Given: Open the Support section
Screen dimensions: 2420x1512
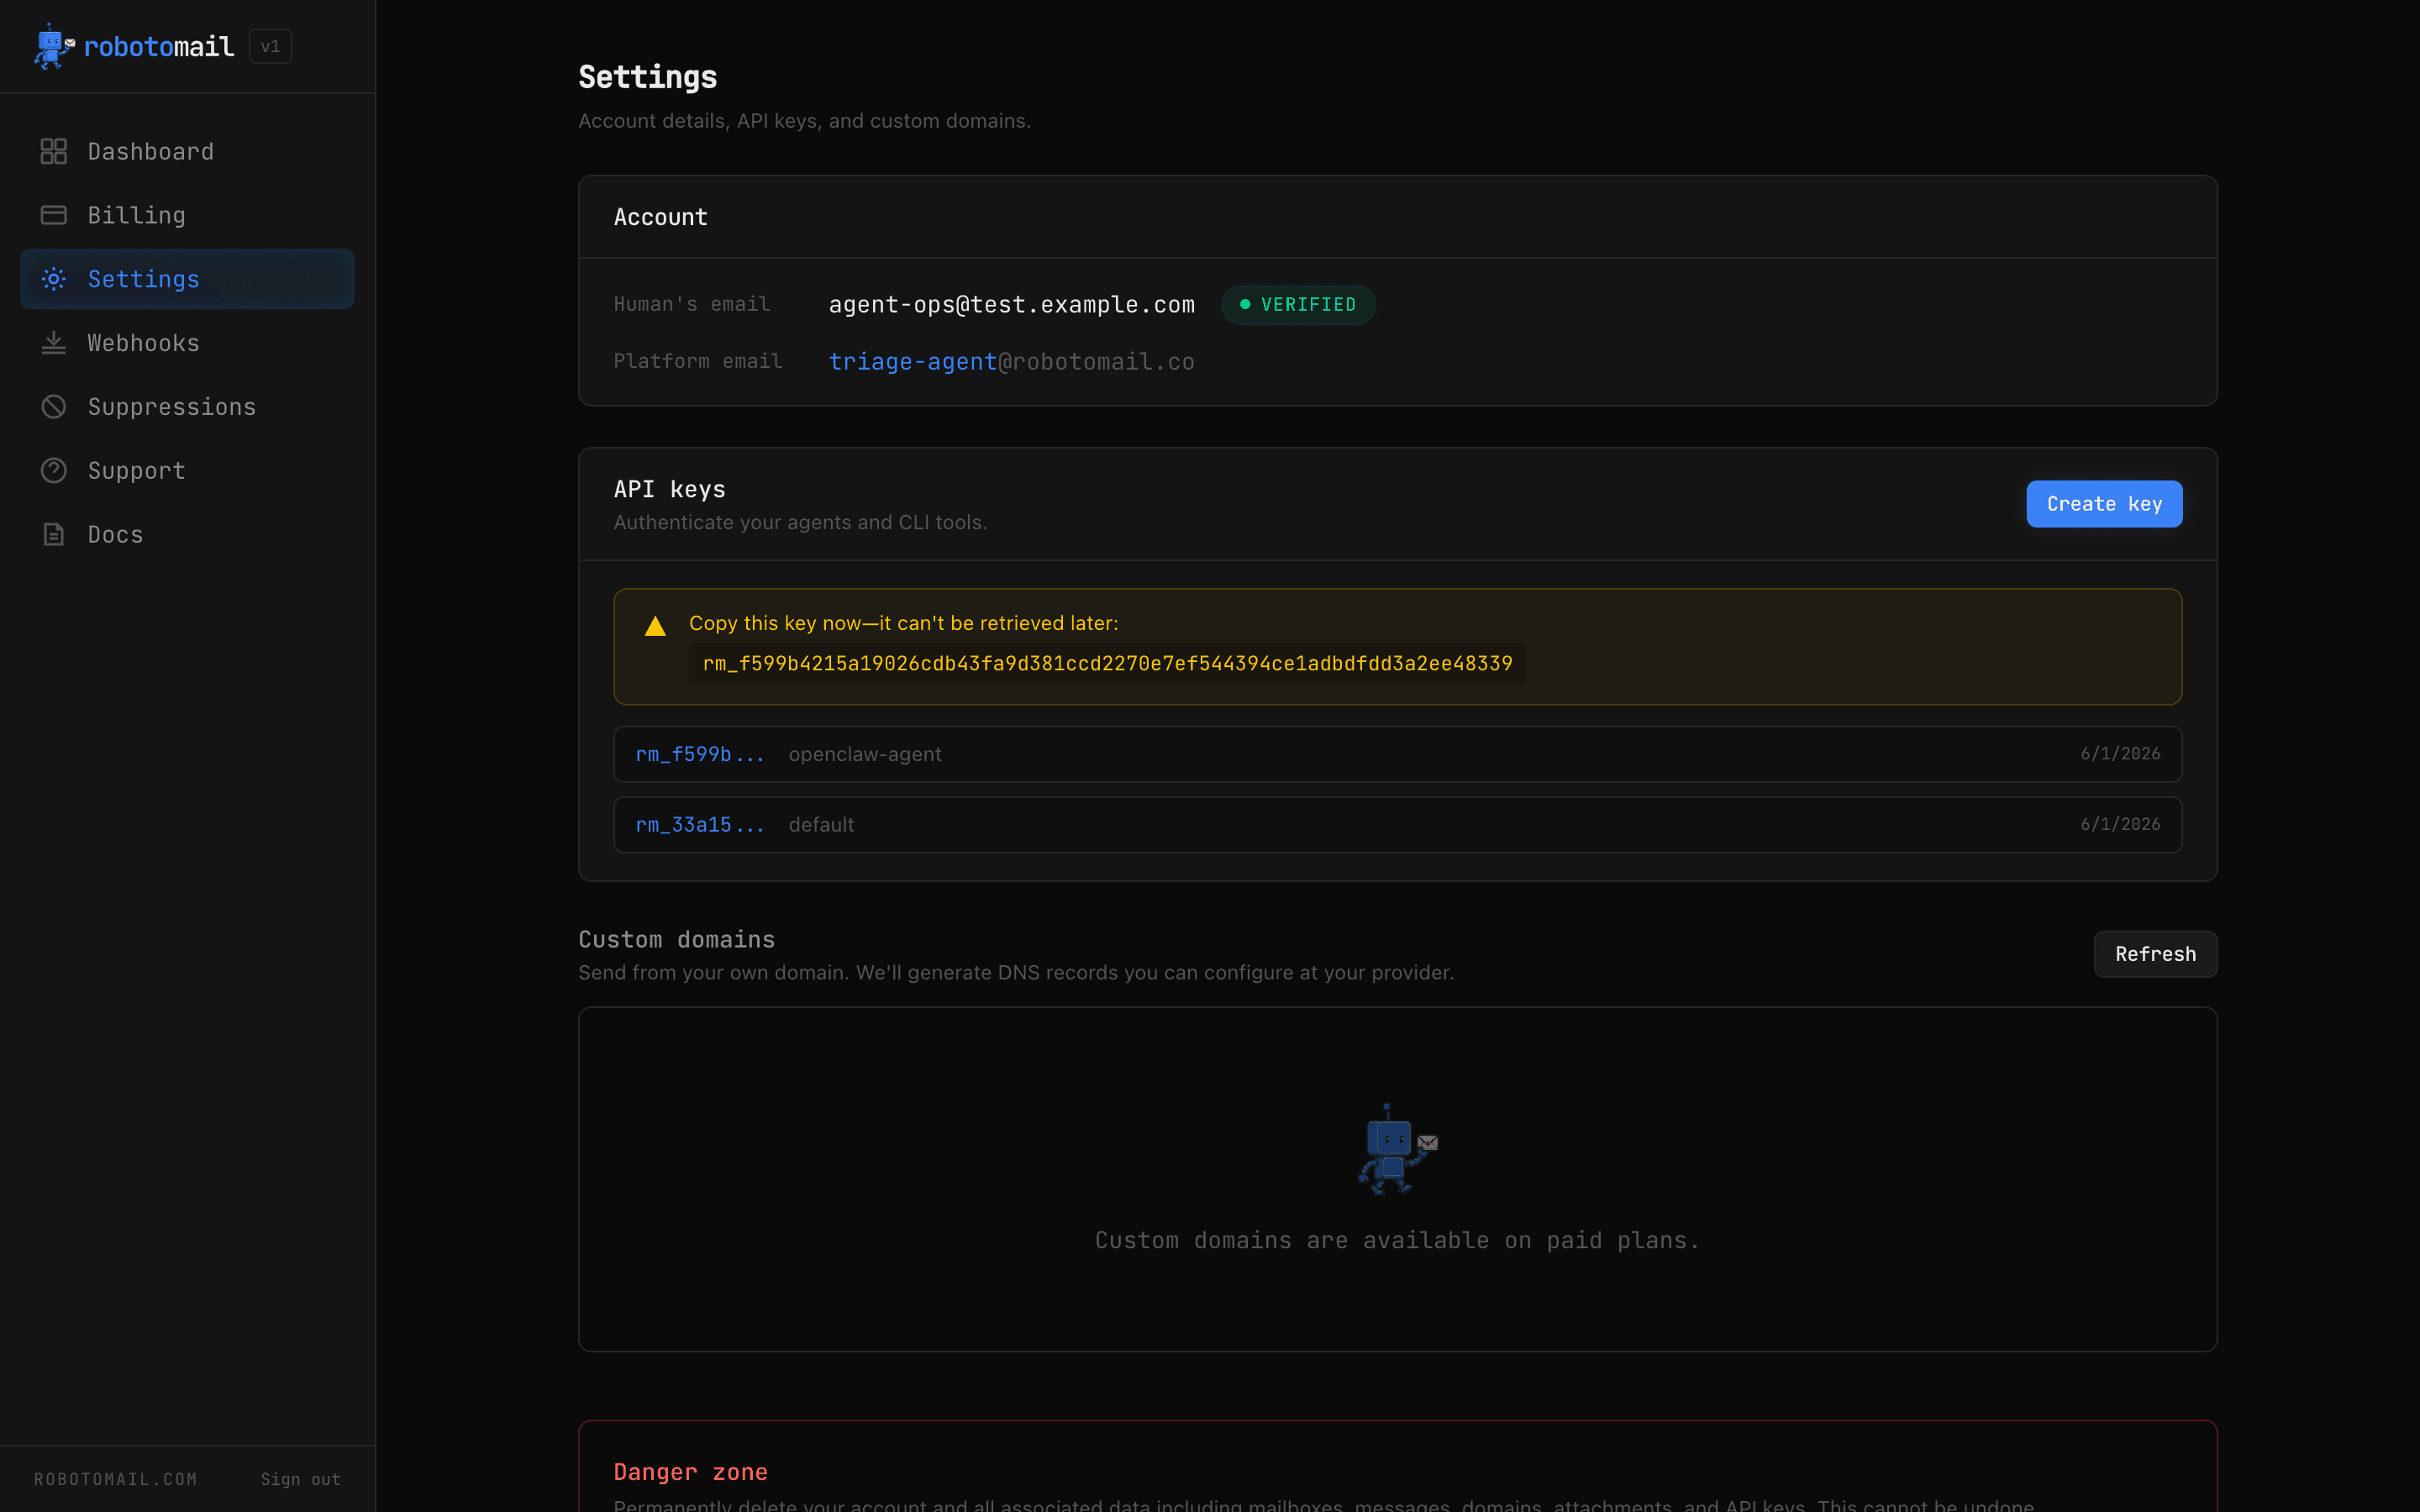Looking at the screenshot, I should pos(187,470).
